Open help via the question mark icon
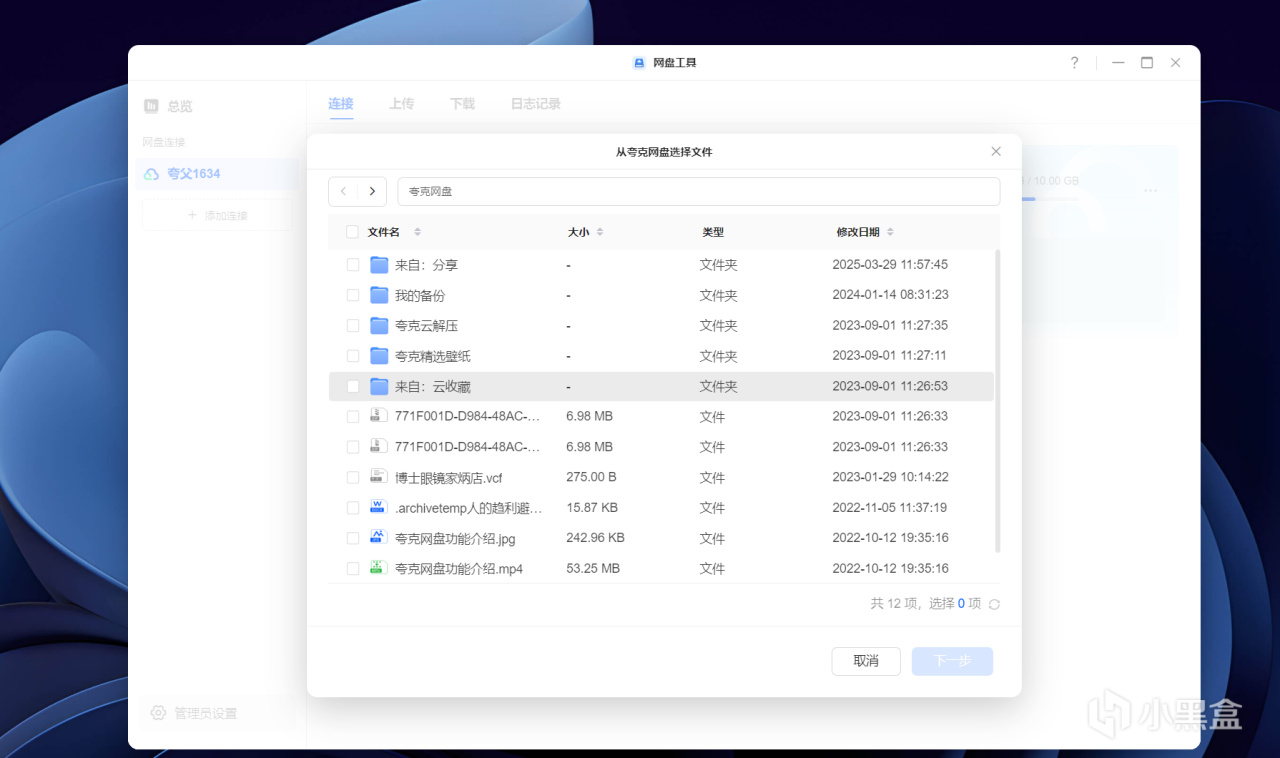The height and width of the screenshot is (758, 1280). pos(1074,62)
